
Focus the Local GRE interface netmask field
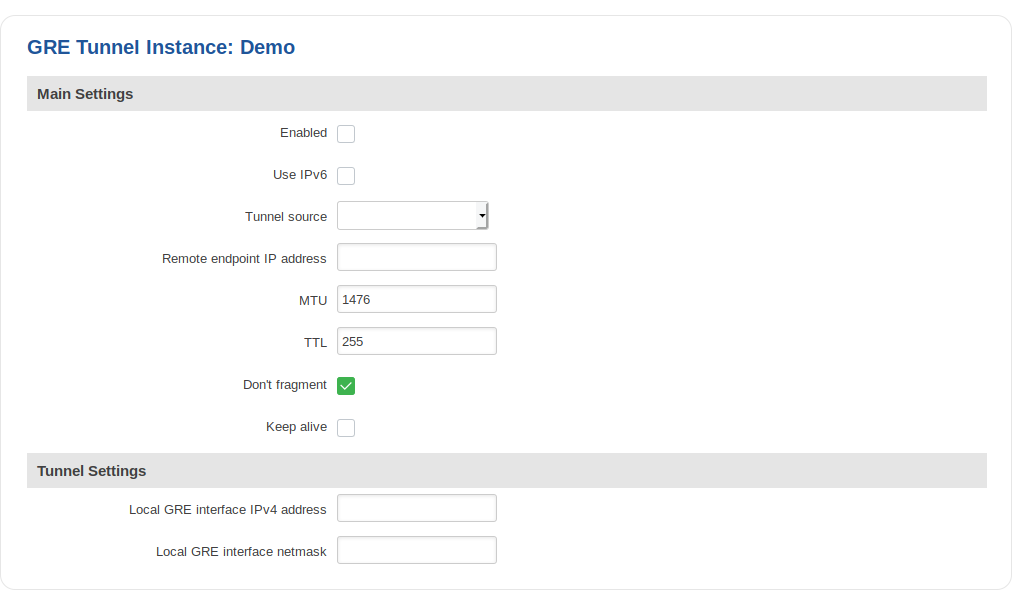[416, 551]
